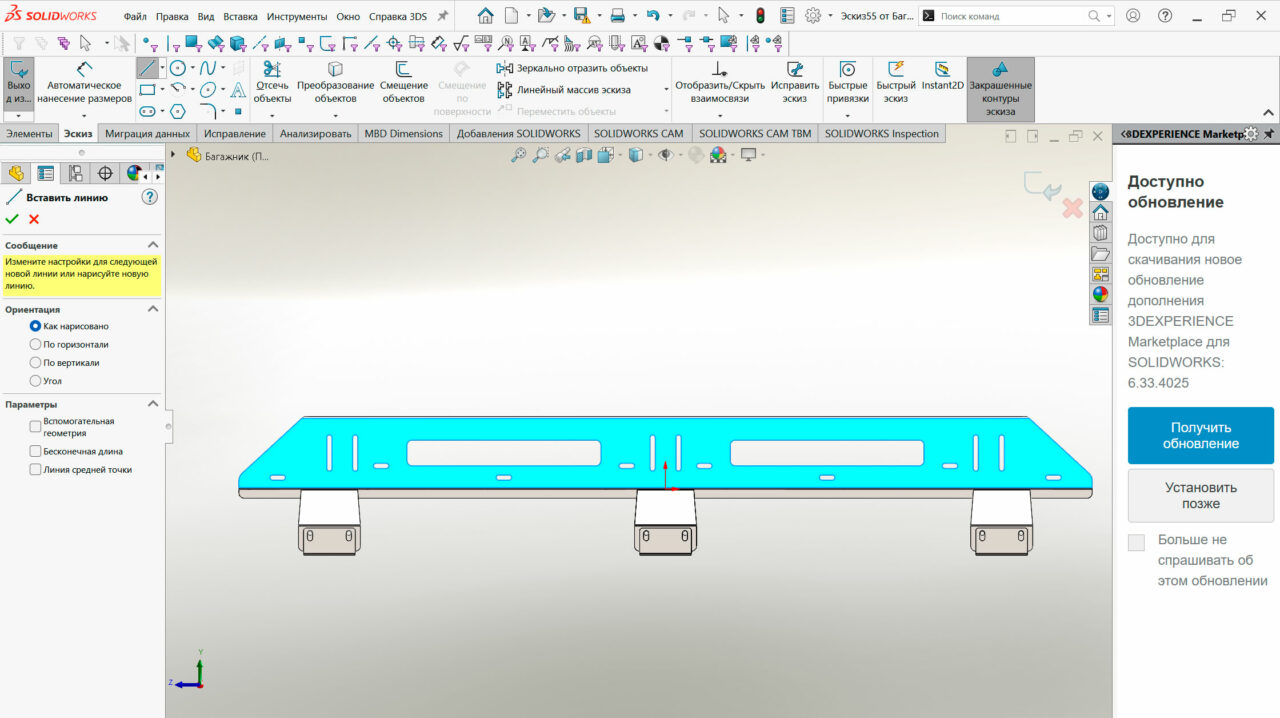
Task: Enable 'Бесконечная длина' checkbox
Action: 36,451
